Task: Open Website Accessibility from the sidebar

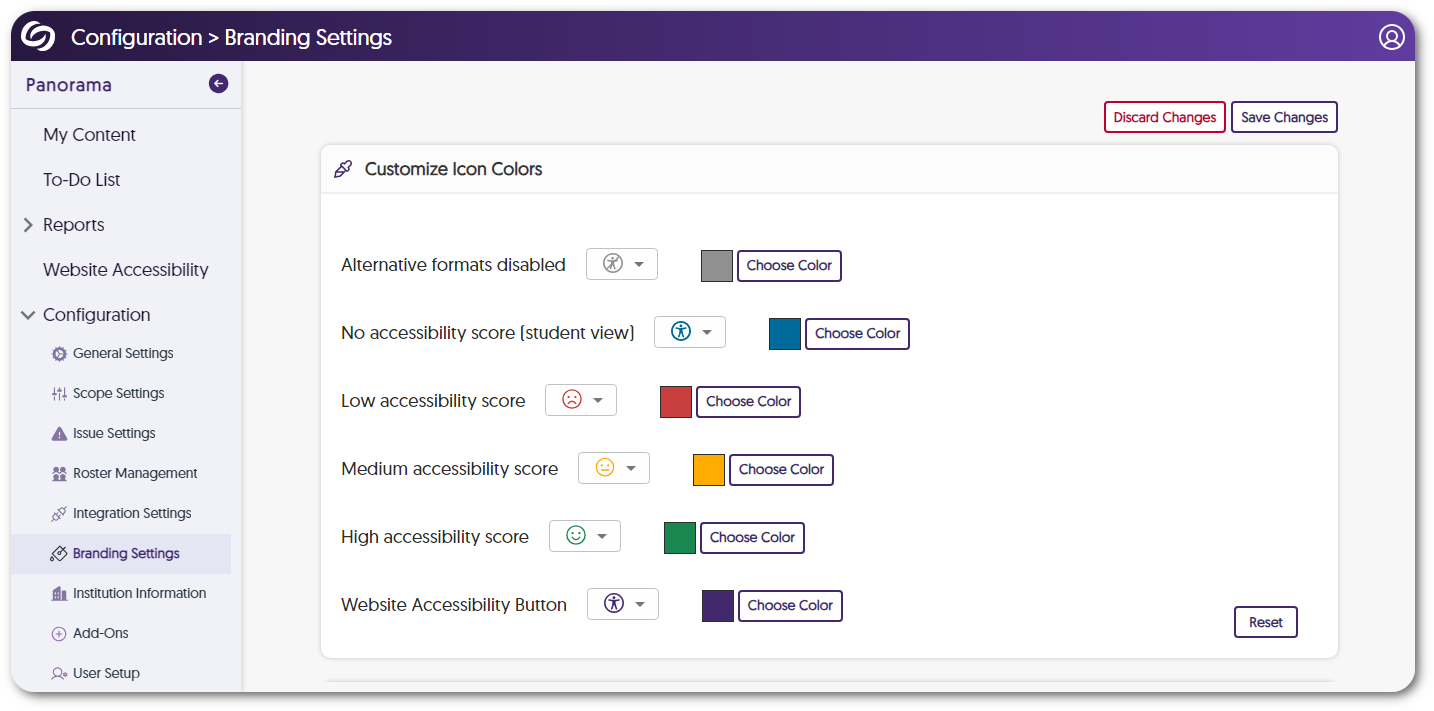Action: point(126,270)
